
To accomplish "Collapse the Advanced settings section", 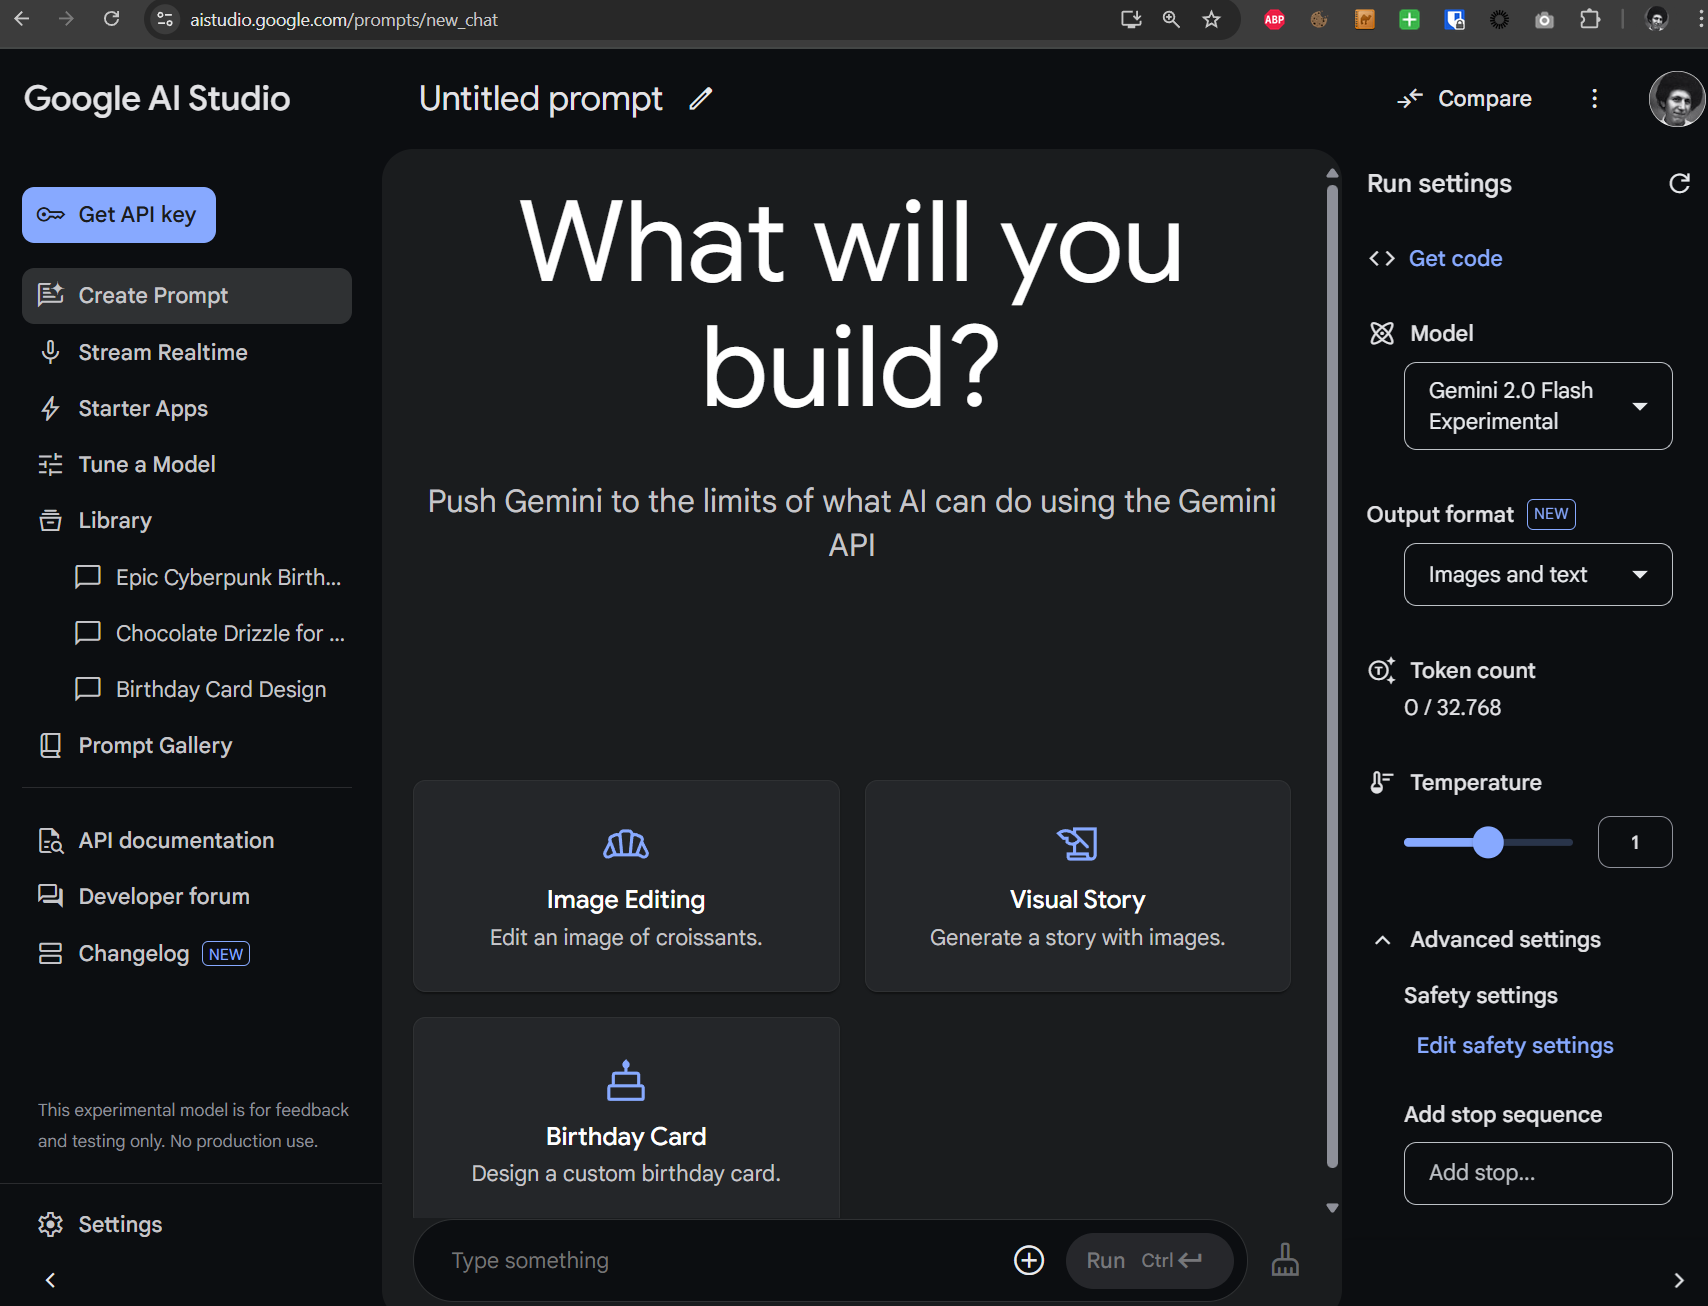I will click(x=1382, y=940).
